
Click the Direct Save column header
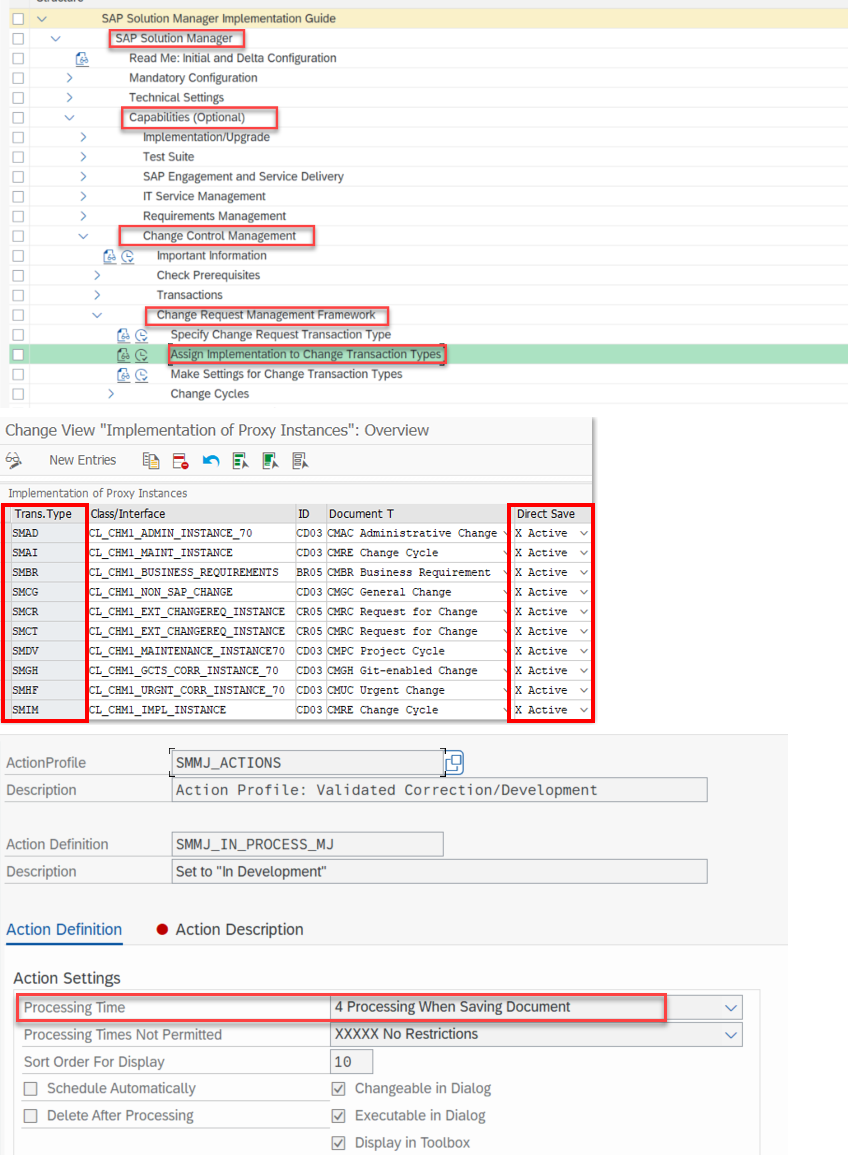coord(552,514)
